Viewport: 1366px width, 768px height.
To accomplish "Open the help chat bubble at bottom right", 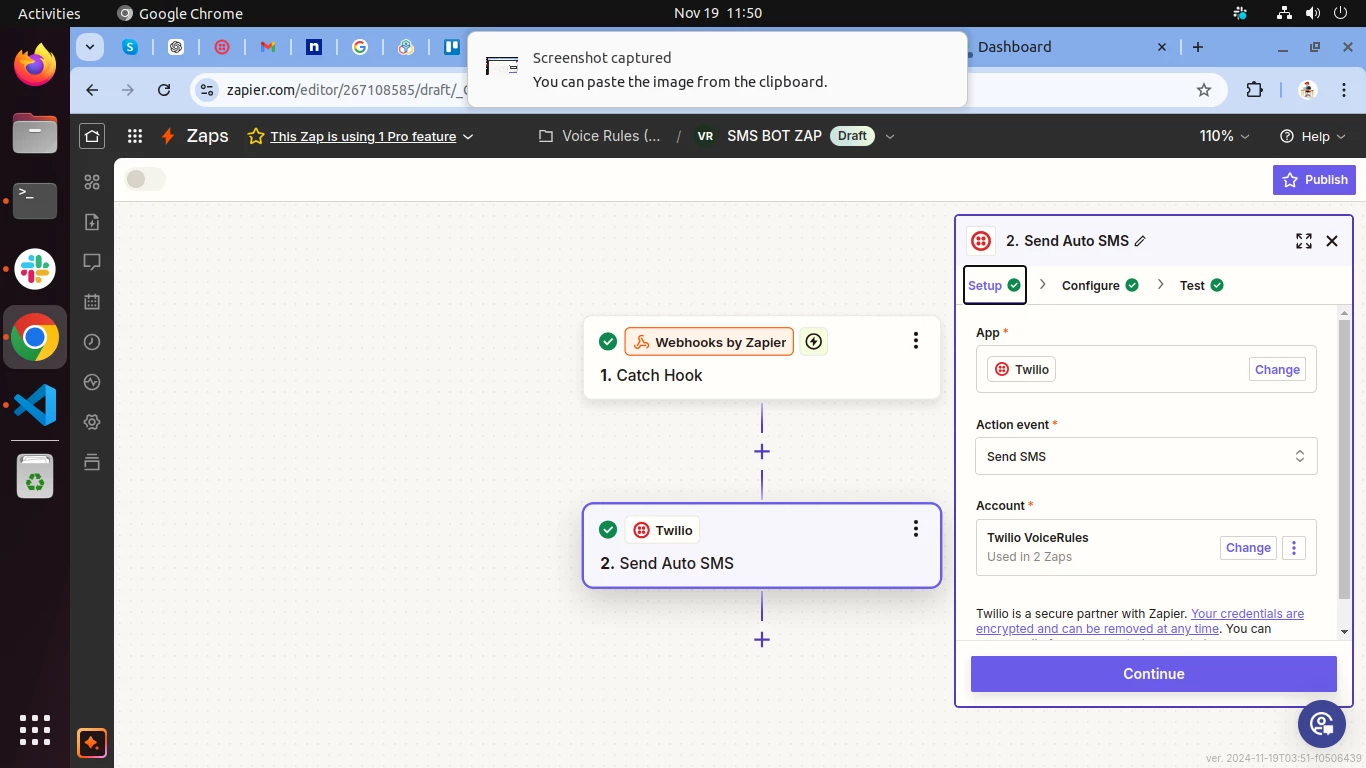I will coord(1322,724).
